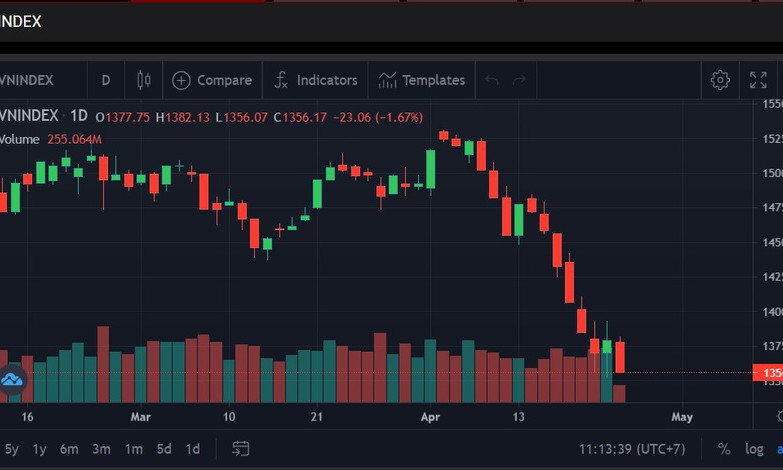Screen dimensions: 783x470
Task: Toggle log scale mode
Action: pyautogui.click(x=754, y=449)
